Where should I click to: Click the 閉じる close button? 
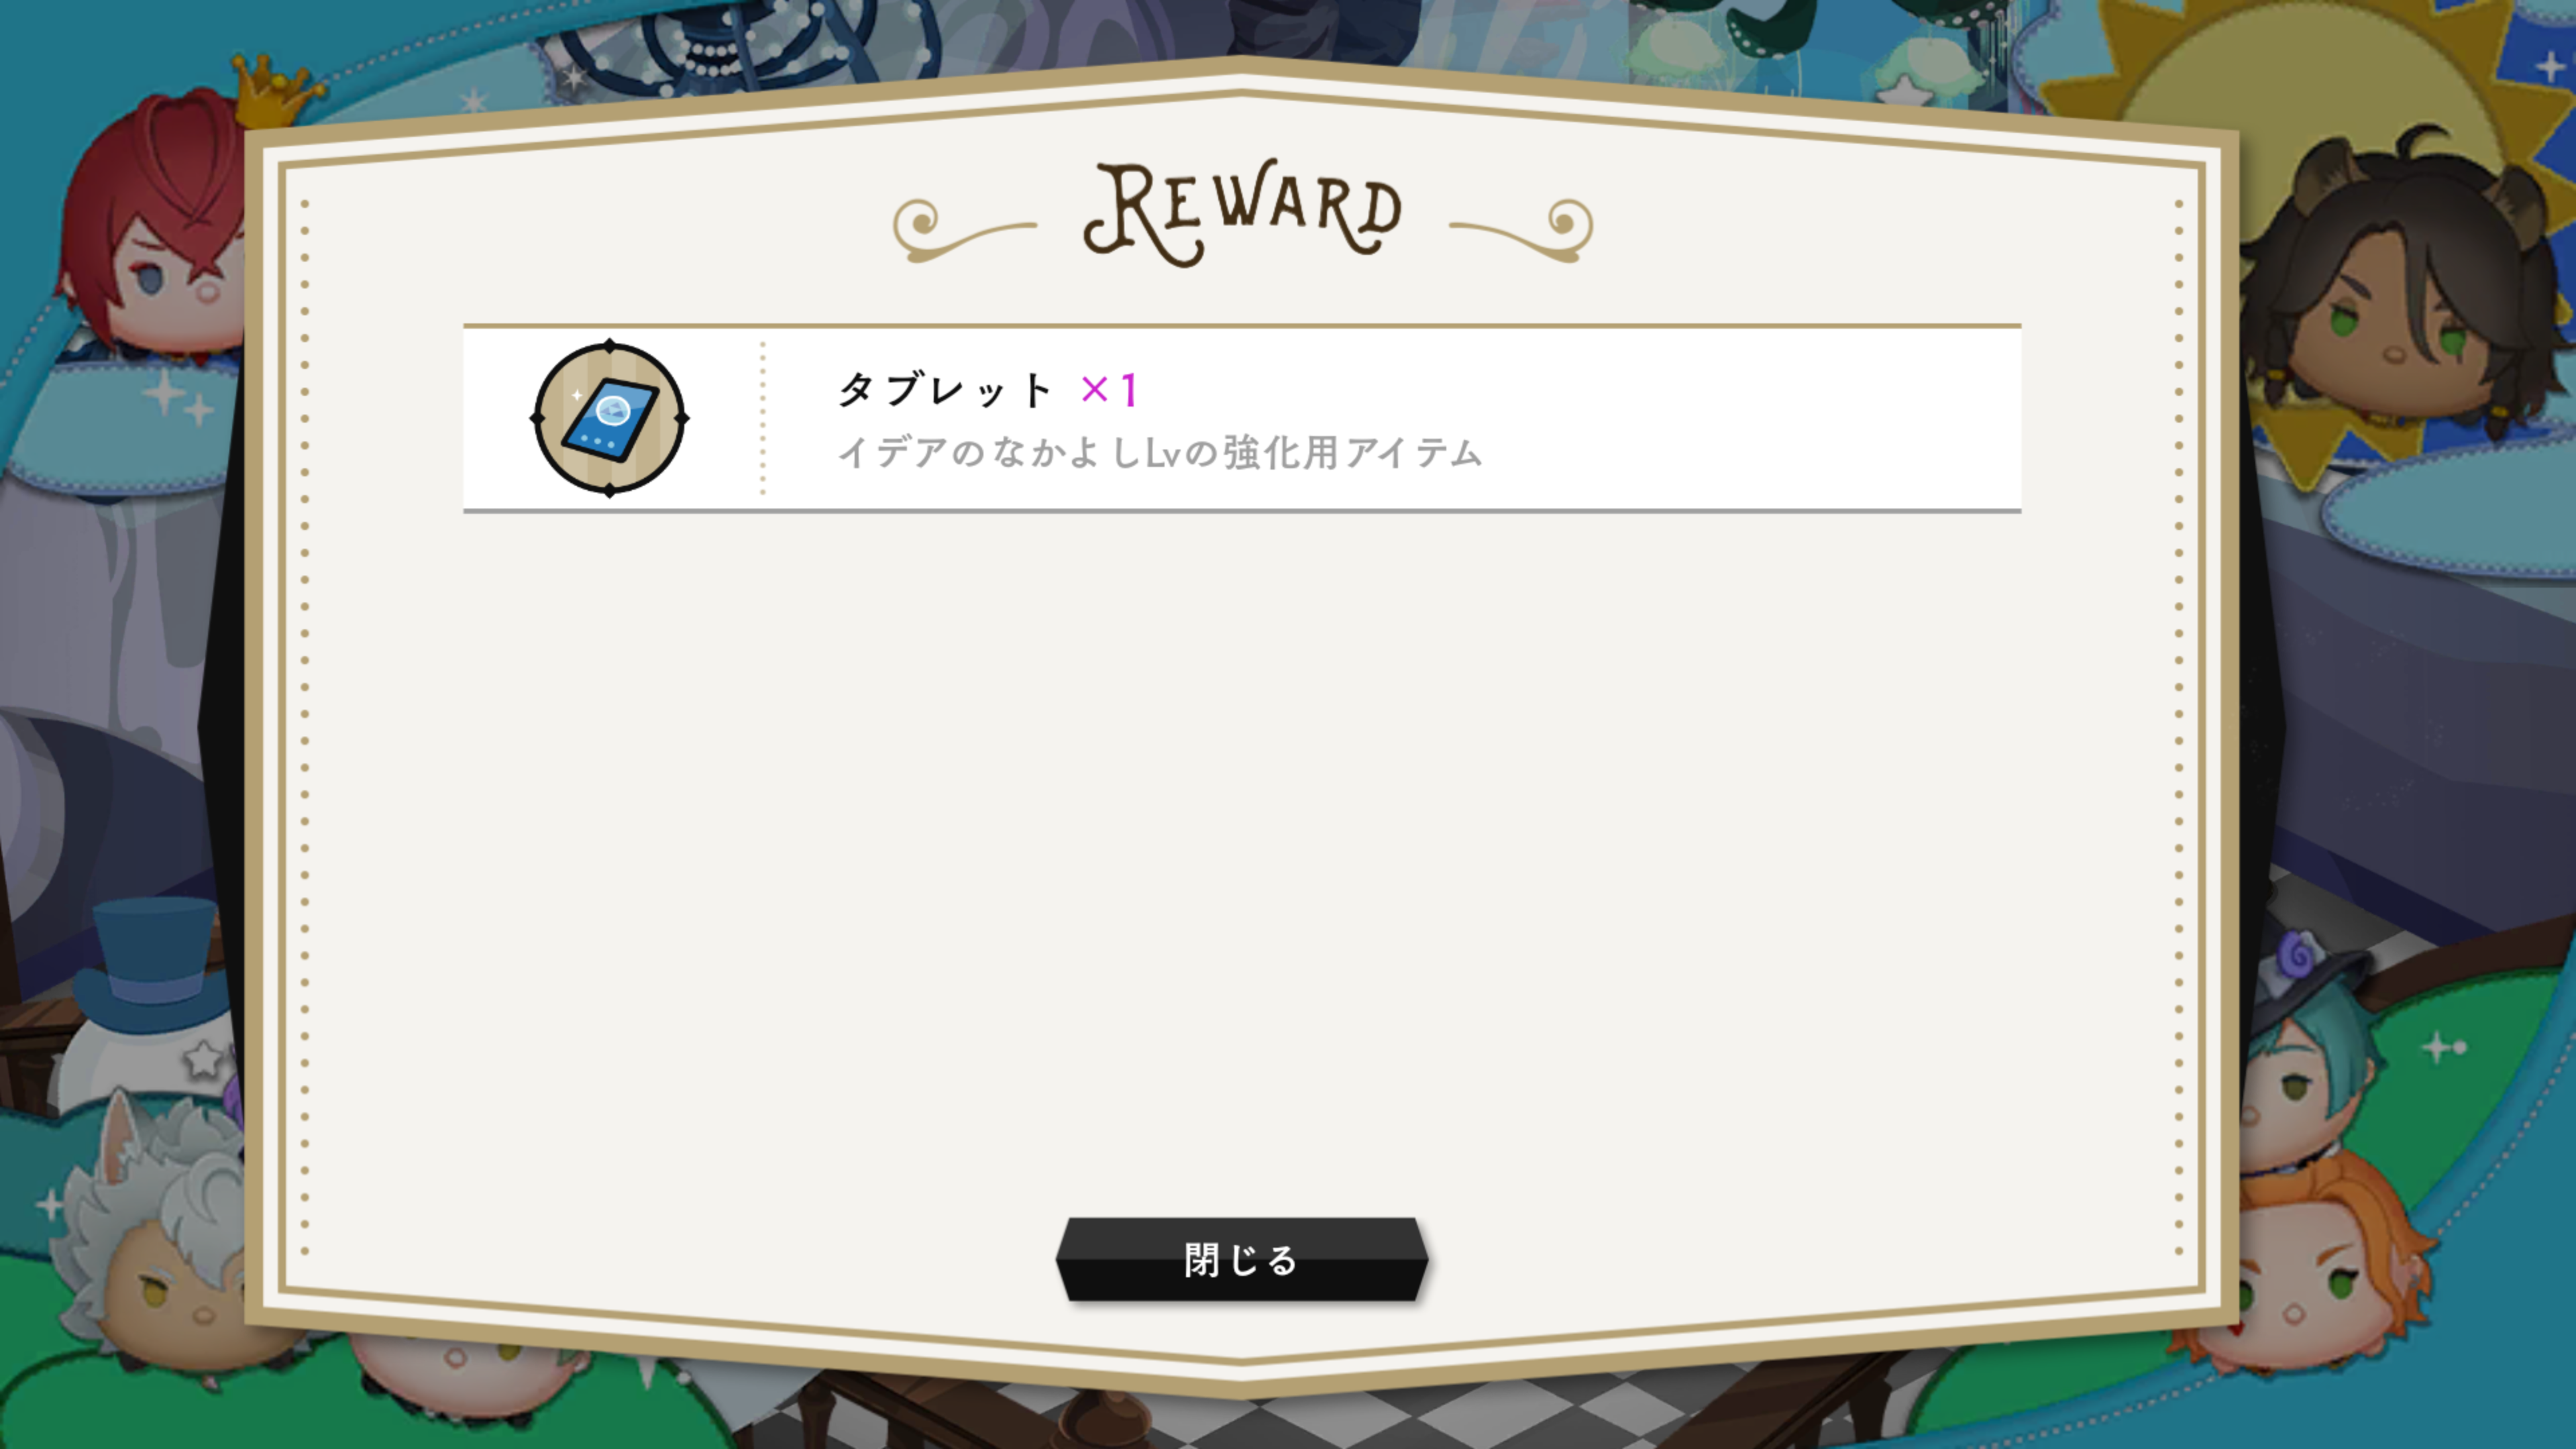coord(1241,1259)
